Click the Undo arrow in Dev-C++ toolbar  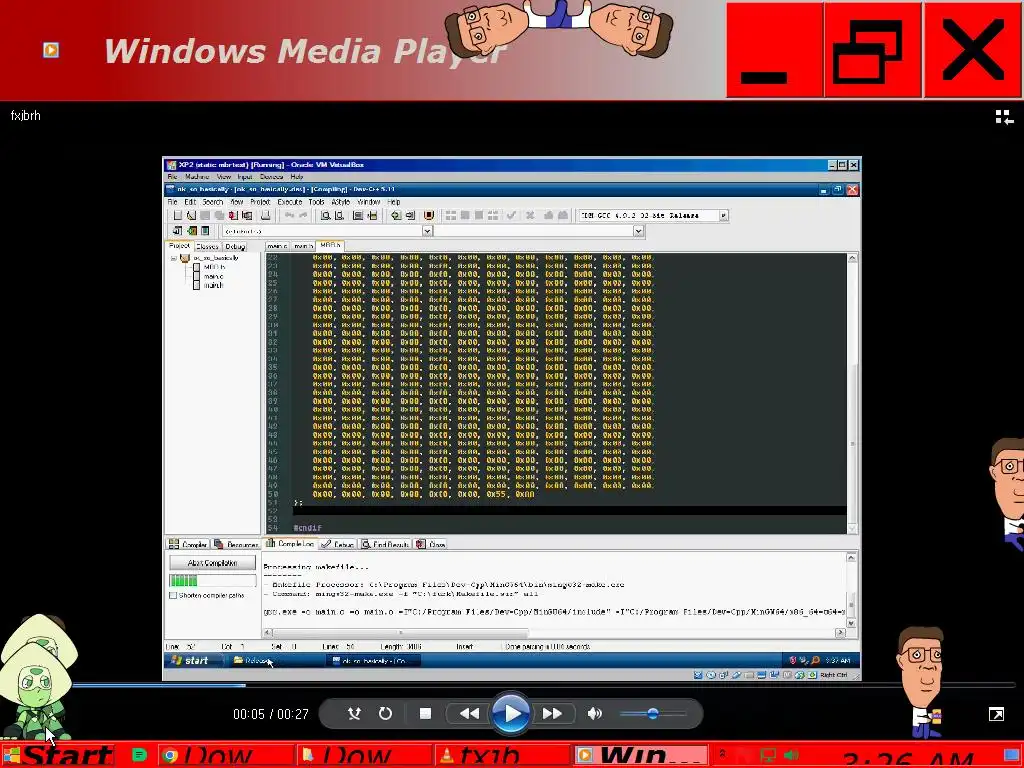point(289,216)
